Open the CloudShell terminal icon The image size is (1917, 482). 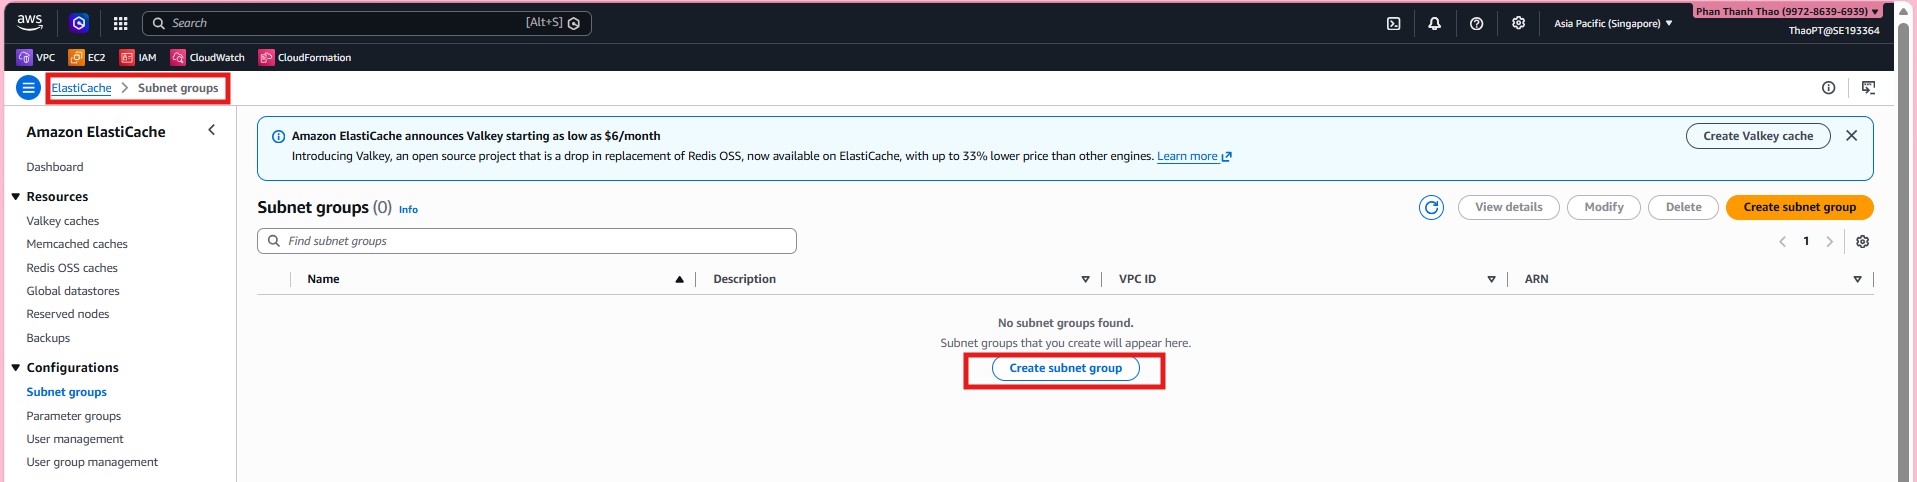(x=1393, y=23)
